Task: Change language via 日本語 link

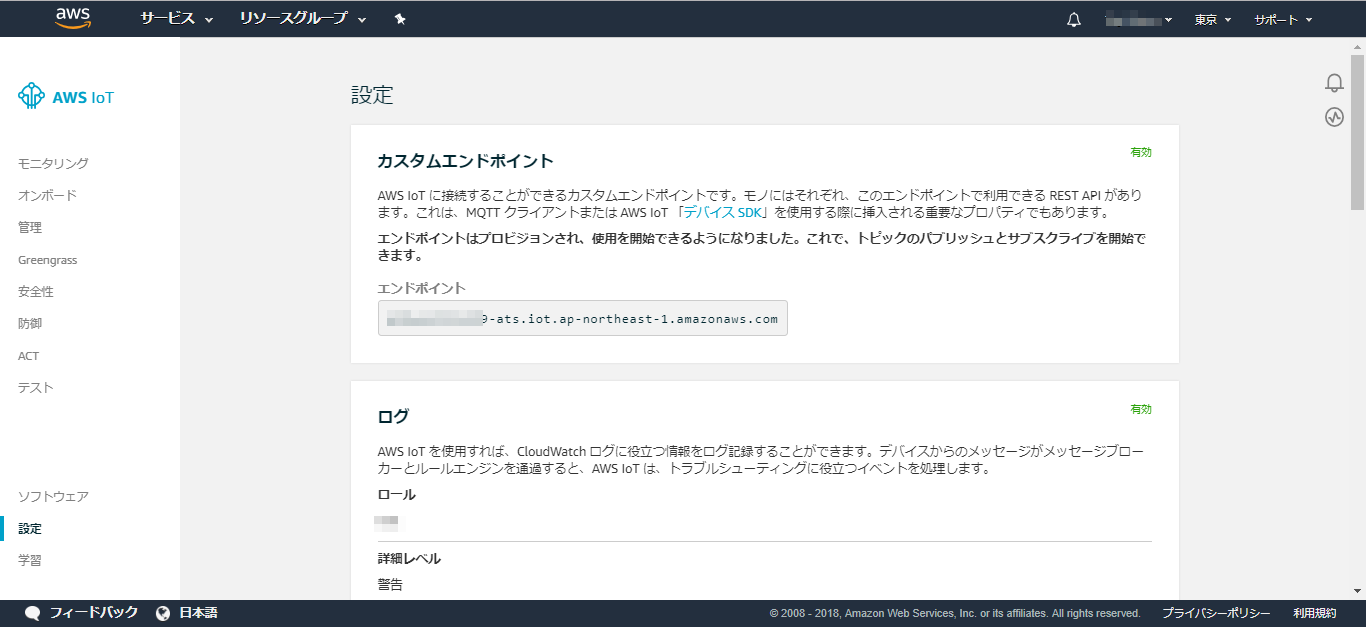Action: (x=198, y=613)
